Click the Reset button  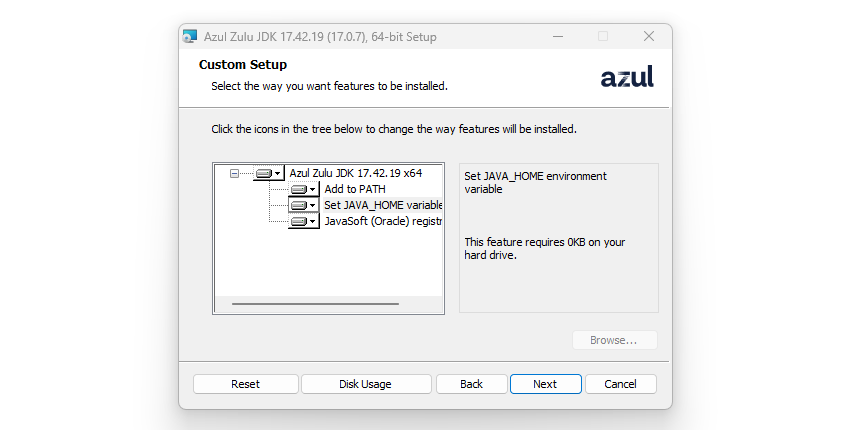[245, 384]
